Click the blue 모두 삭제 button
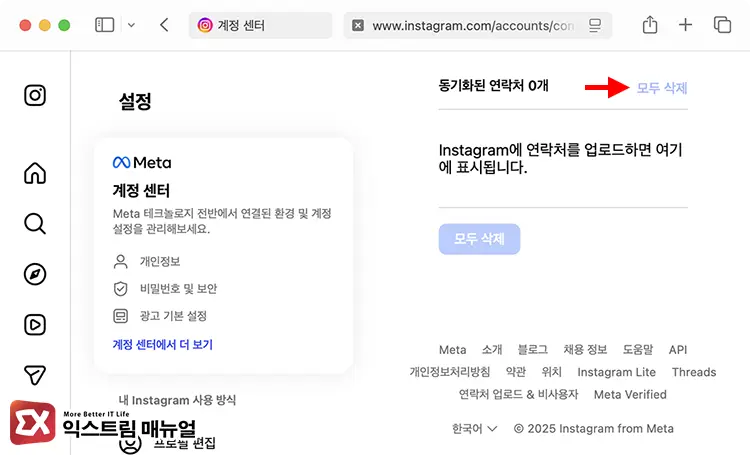 pyautogui.click(x=479, y=239)
